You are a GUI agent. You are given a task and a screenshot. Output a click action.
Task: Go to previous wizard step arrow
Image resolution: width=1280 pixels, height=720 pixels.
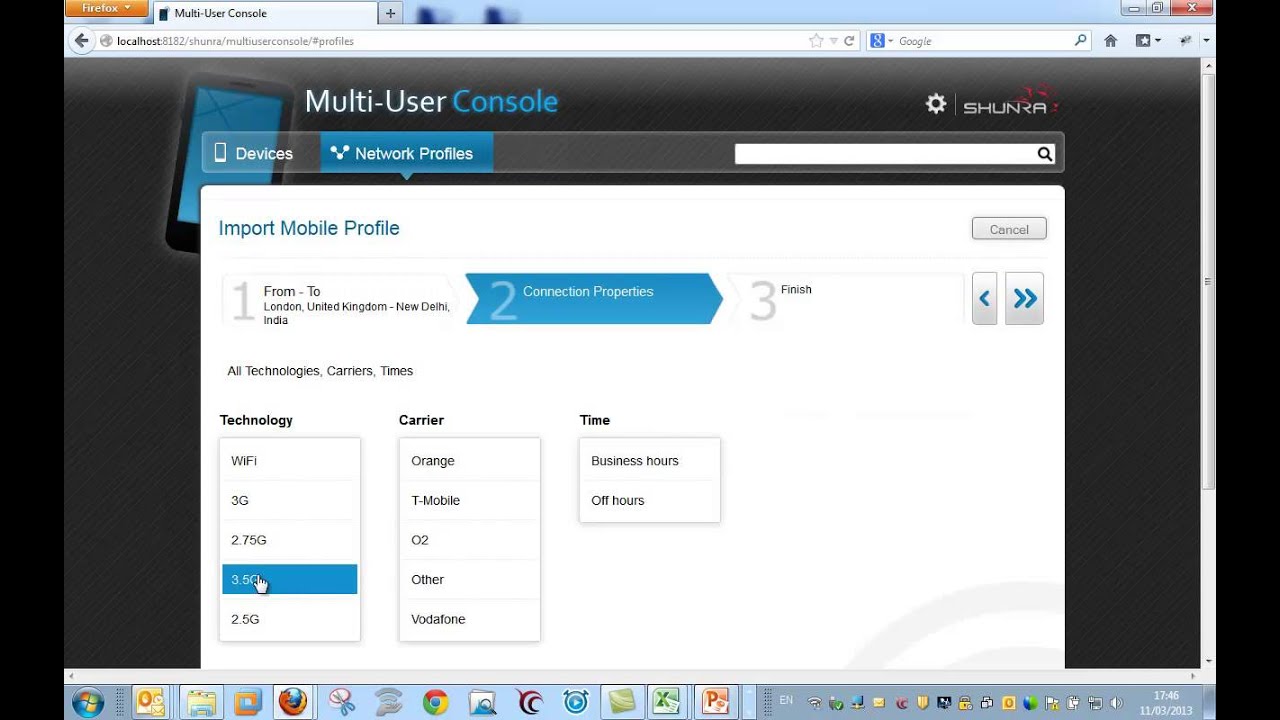[984, 298]
